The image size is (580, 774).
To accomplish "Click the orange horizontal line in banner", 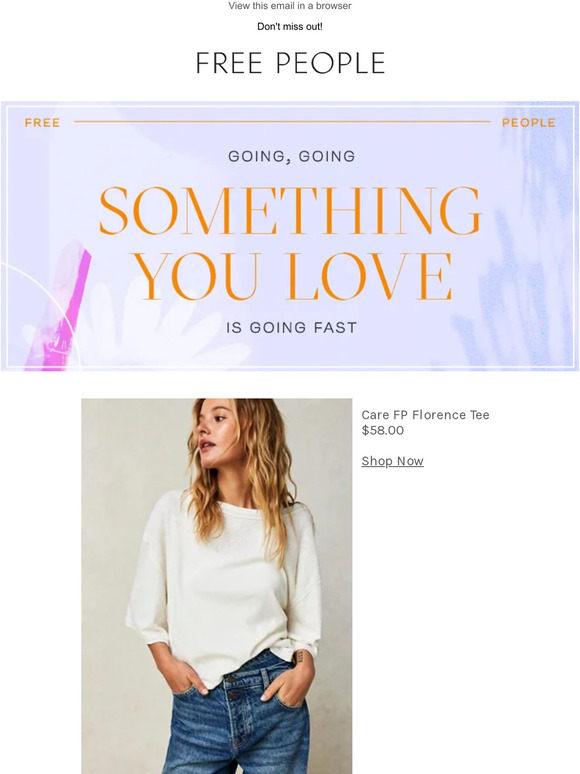I will (282, 121).
